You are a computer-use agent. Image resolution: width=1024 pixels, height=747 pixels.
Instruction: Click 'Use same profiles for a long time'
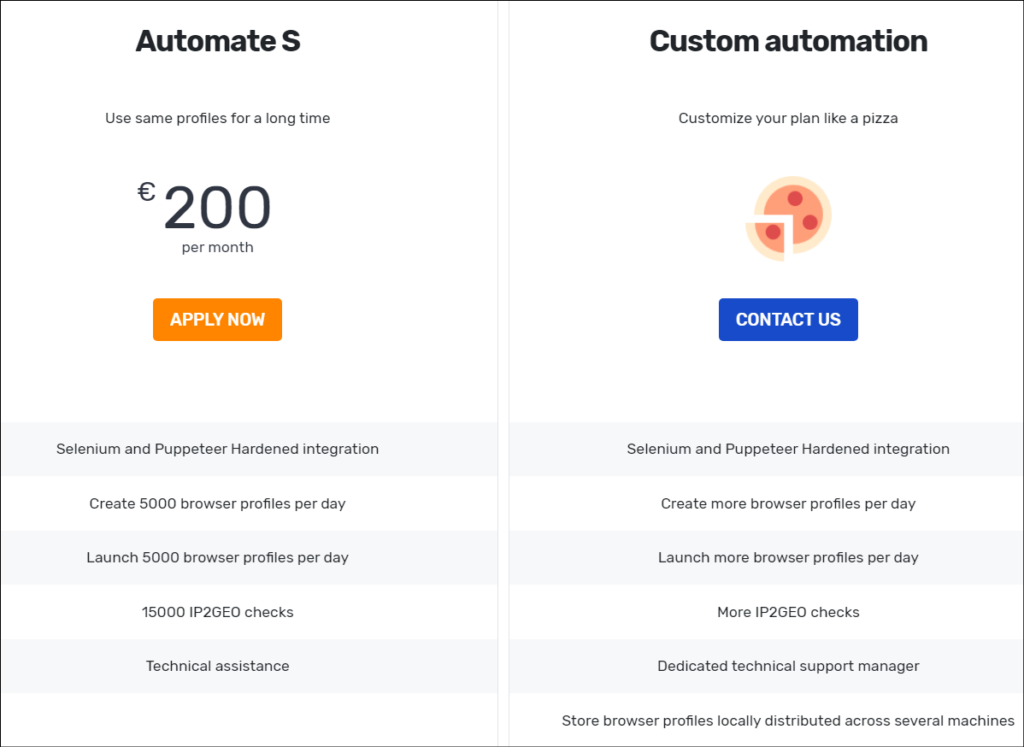click(217, 118)
